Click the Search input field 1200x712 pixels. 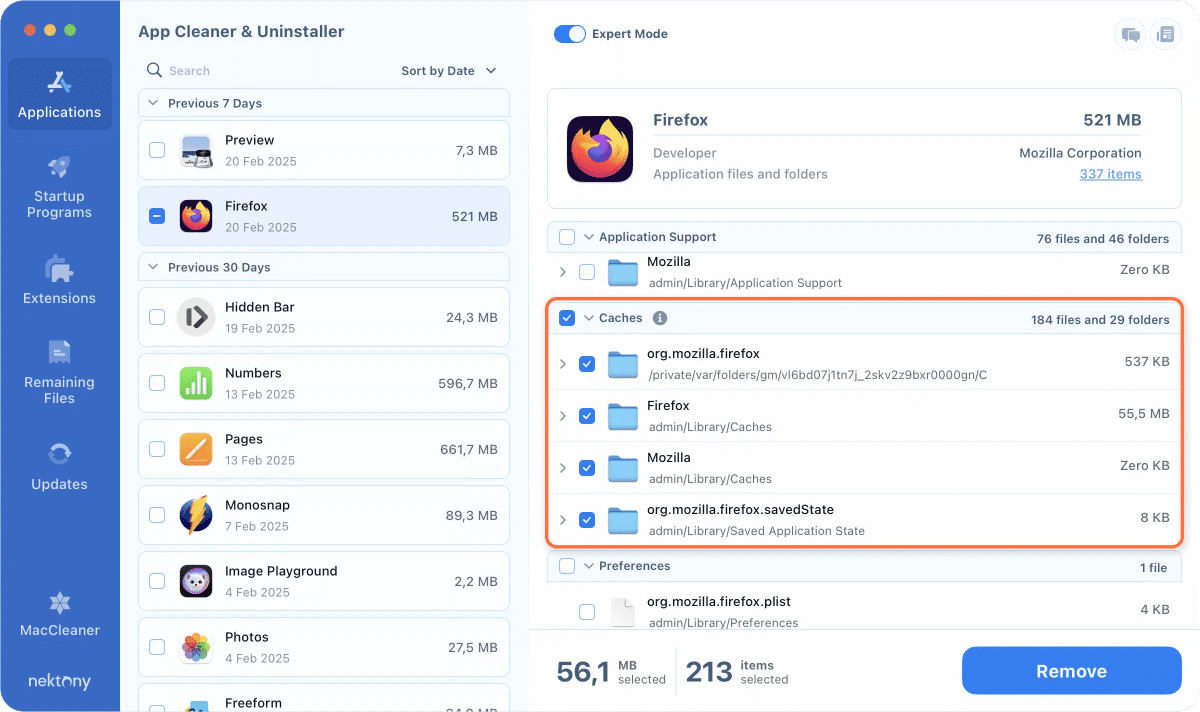(265, 71)
